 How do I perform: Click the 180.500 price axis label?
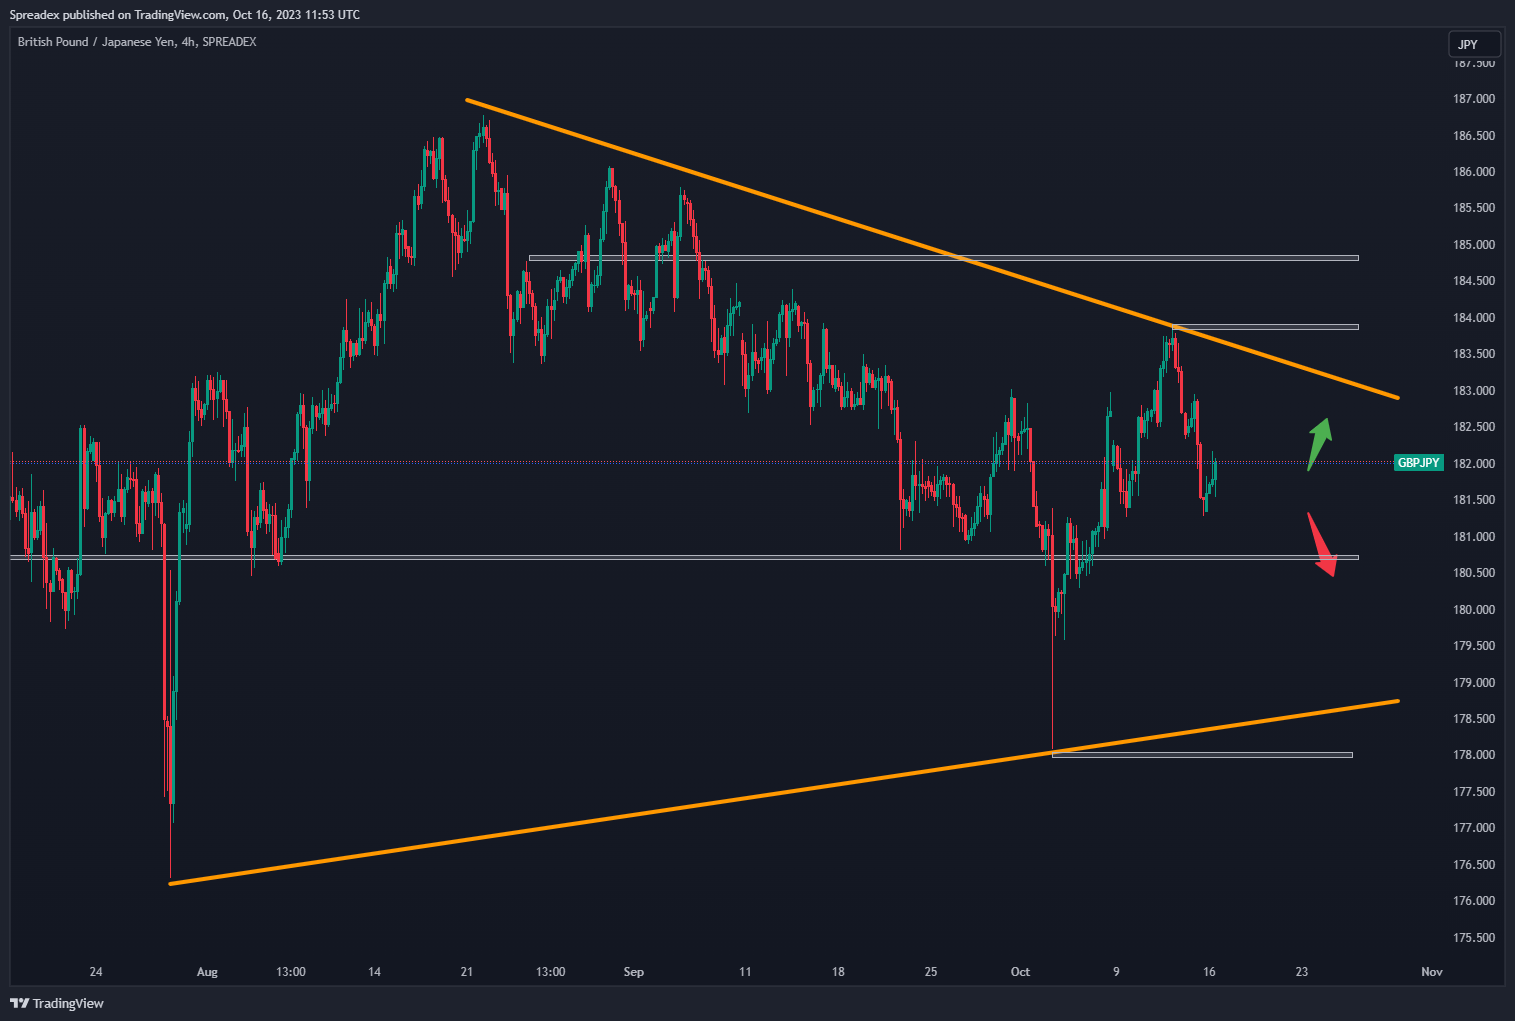click(1474, 573)
